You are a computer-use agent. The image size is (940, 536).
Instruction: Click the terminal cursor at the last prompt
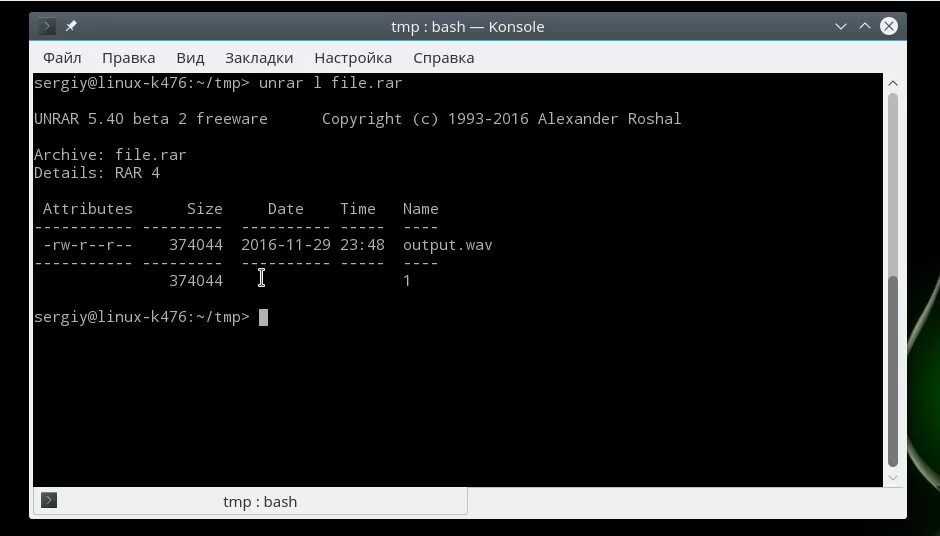(x=263, y=317)
